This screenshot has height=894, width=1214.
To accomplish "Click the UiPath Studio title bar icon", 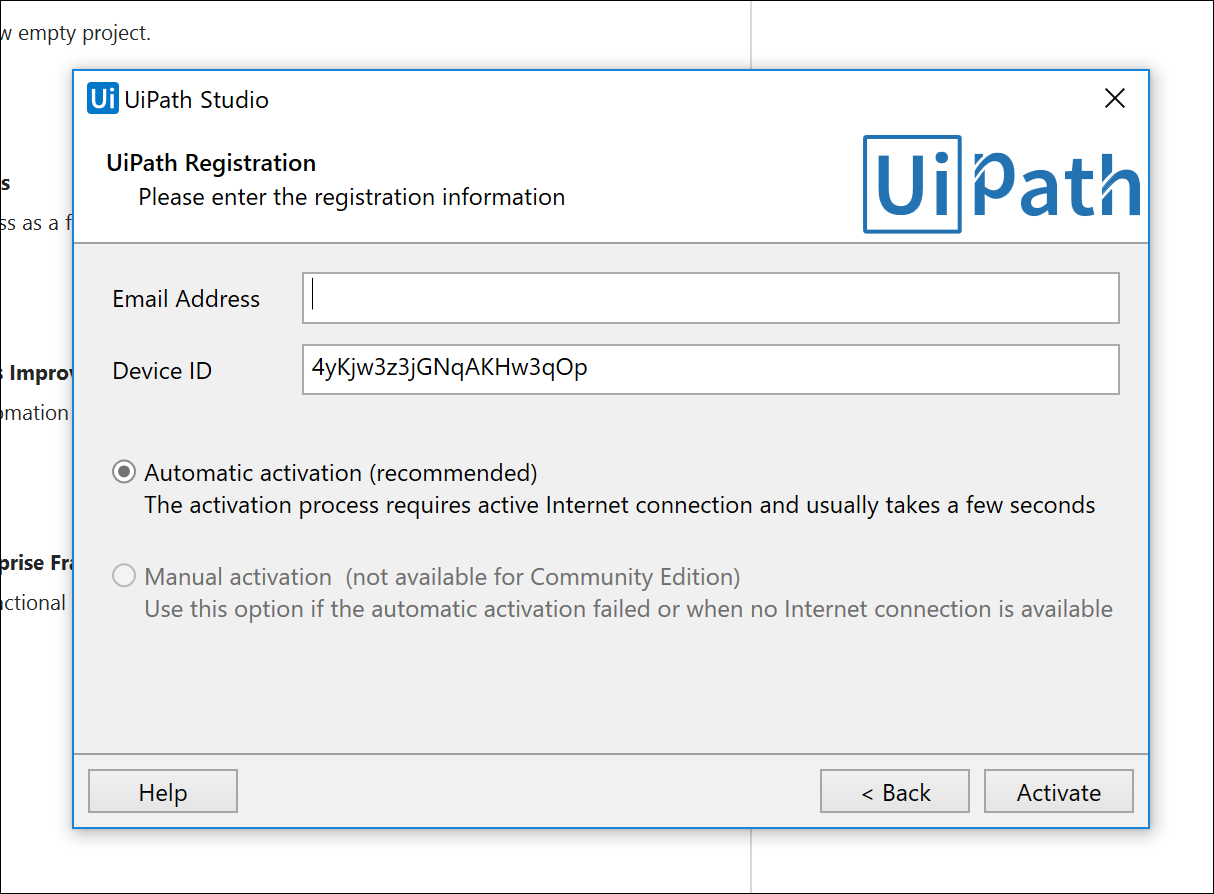I will click(x=103, y=98).
